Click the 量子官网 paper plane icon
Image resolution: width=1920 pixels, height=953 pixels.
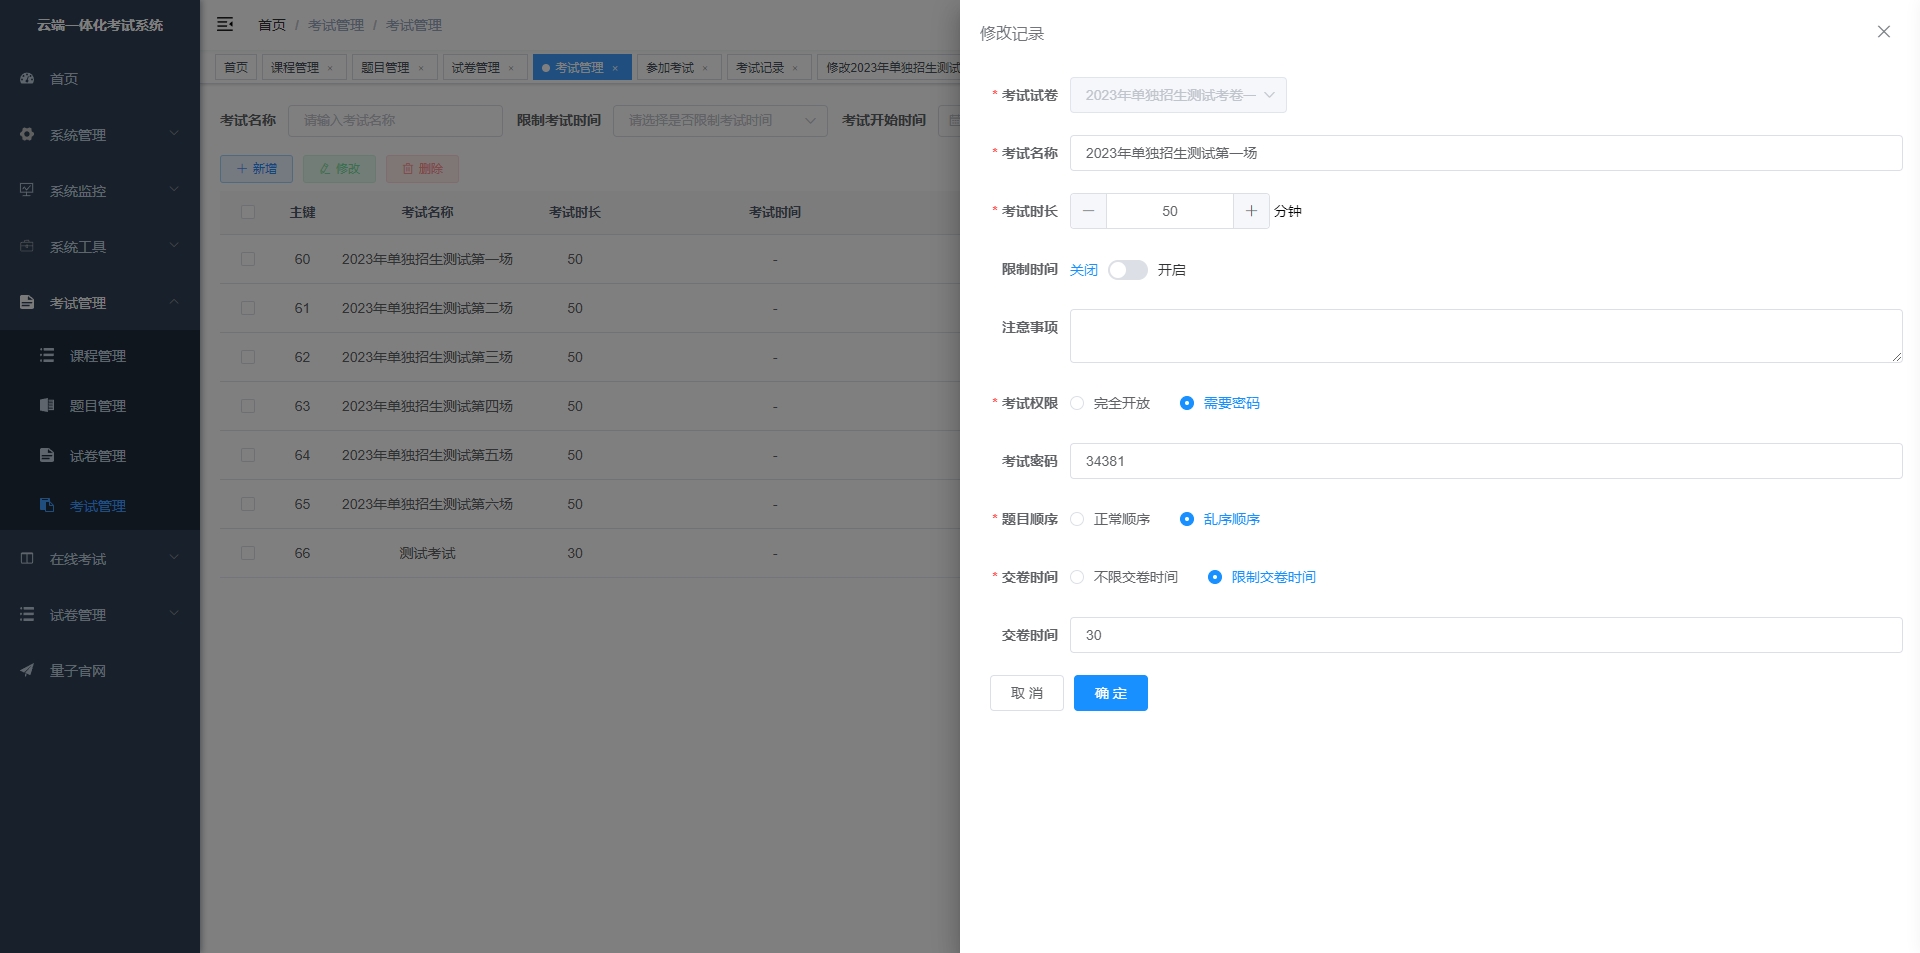27,670
